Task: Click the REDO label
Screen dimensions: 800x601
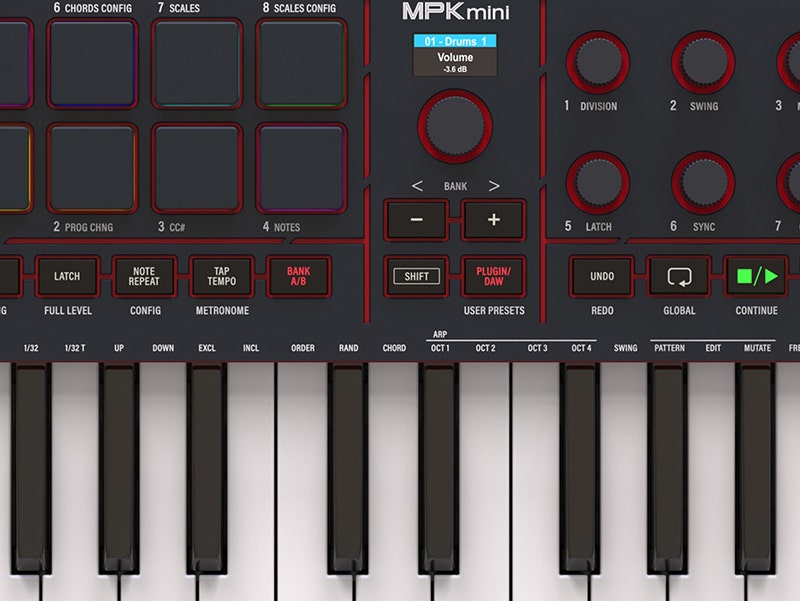Action: pos(602,311)
